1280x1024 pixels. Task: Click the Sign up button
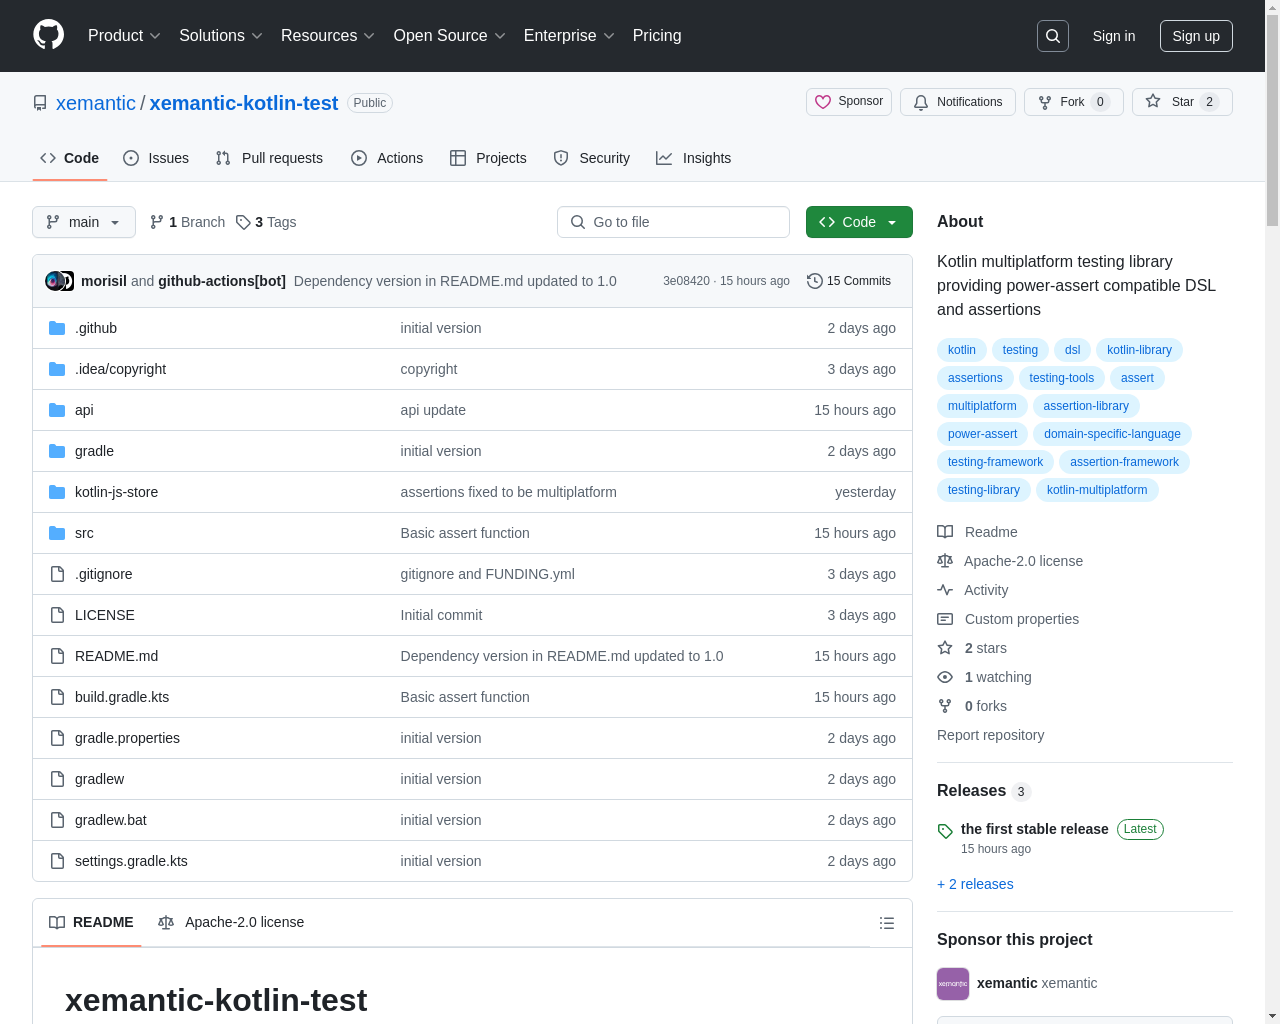tap(1196, 36)
